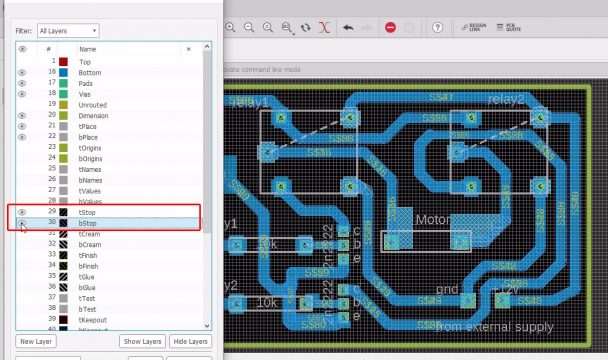The height and width of the screenshot is (360, 608).
Task: Select the tTest layer row name
Action: [87, 298]
